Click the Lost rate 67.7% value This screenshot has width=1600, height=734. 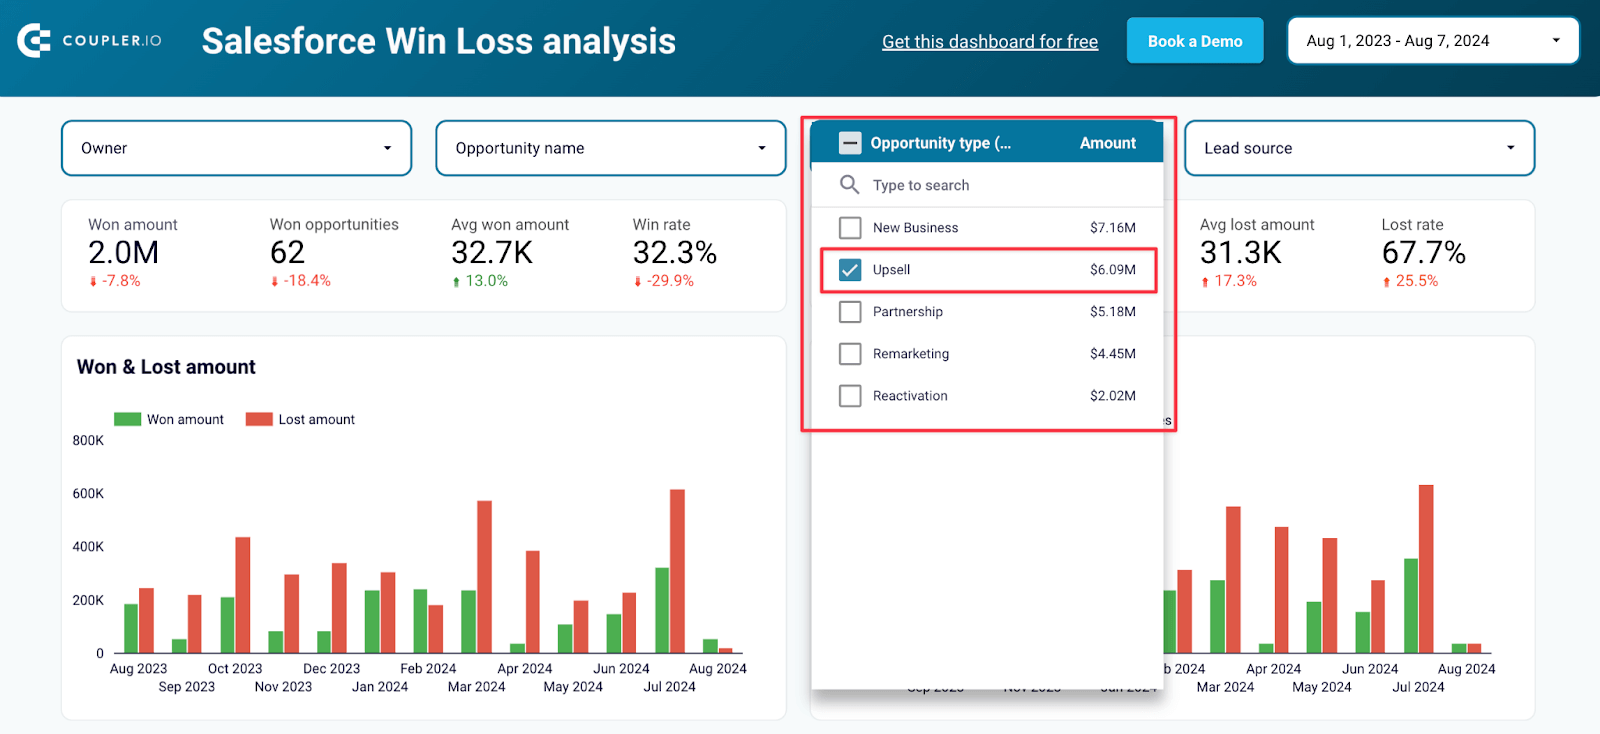[1424, 253]
